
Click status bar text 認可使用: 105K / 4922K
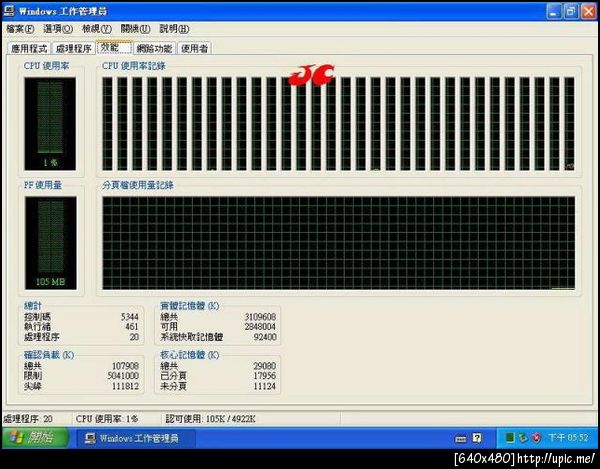pos(210,419)
